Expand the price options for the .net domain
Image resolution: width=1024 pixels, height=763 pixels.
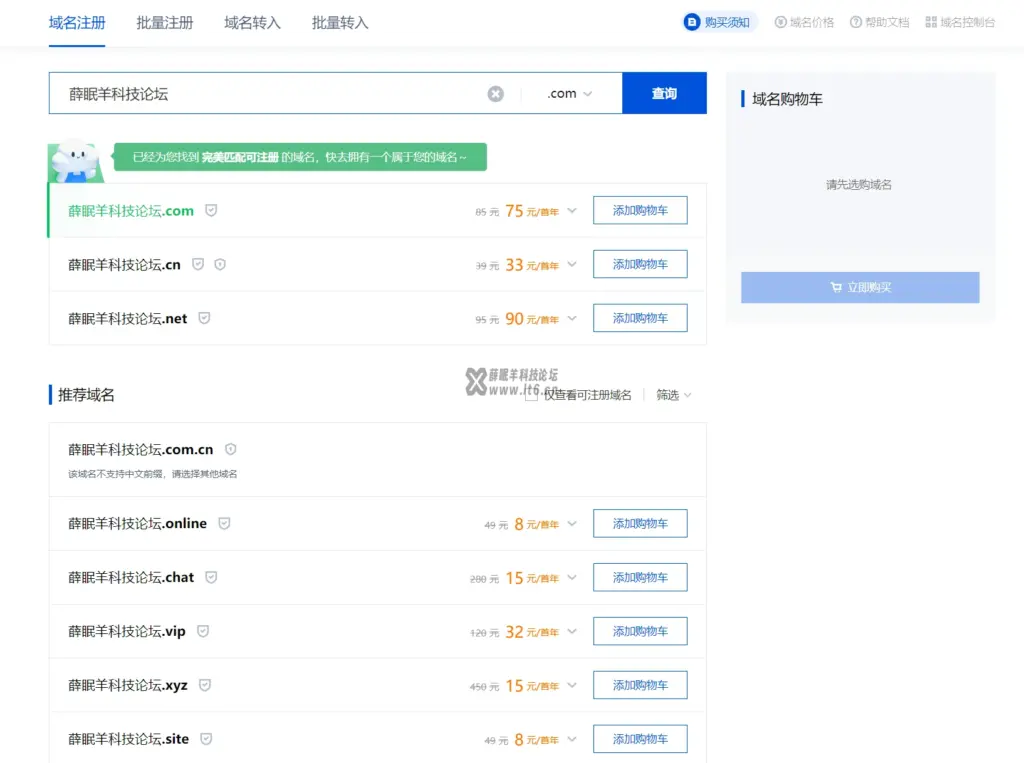tap(572, 318)
